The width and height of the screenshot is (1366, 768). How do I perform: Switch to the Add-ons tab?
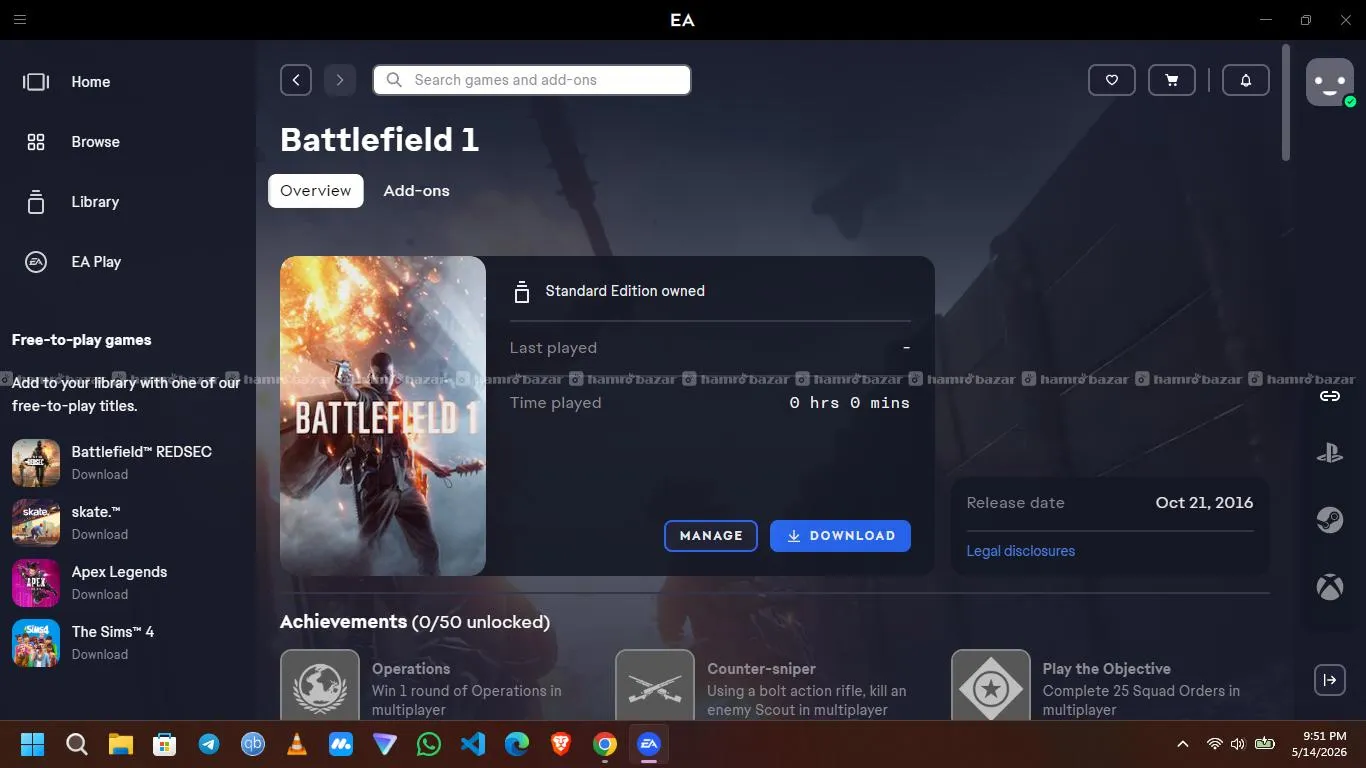pyautogui.click(x=417, y=191)
